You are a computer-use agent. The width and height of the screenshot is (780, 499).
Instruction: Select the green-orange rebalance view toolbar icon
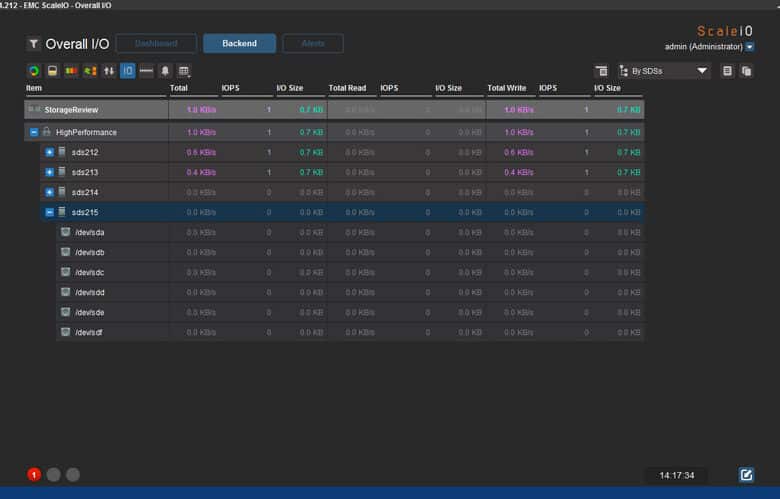[x=90, y=71]
